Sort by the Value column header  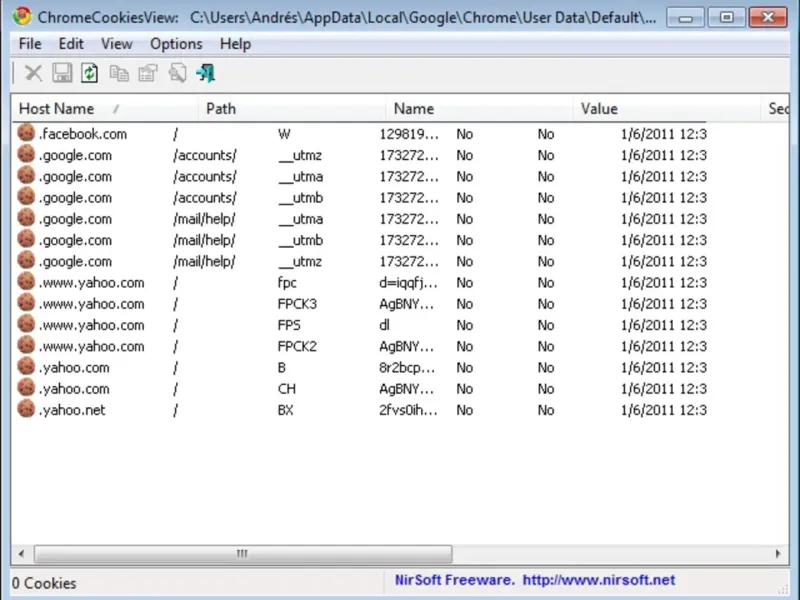pyautogui.click(x=666, y=108)
